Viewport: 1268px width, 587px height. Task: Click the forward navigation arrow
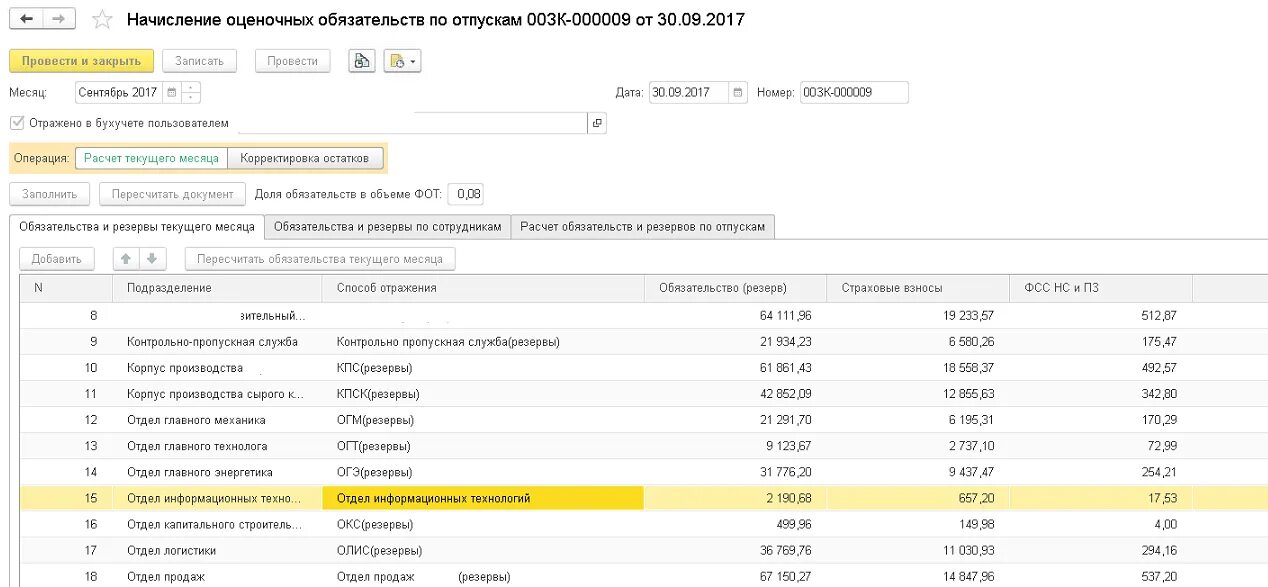pyautogui.click(x=57, y=19)
